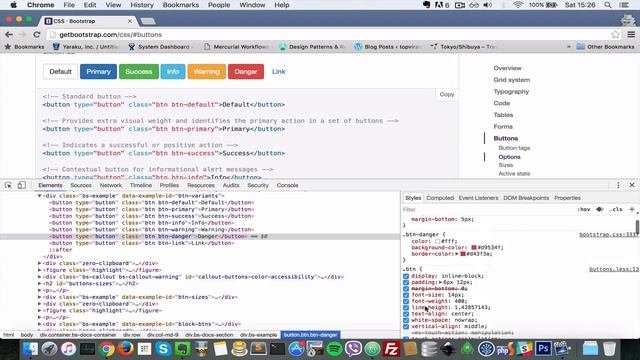Click the background-color #d9534f swatch
This screenshot has width=640, height=360.
(473, 247)
